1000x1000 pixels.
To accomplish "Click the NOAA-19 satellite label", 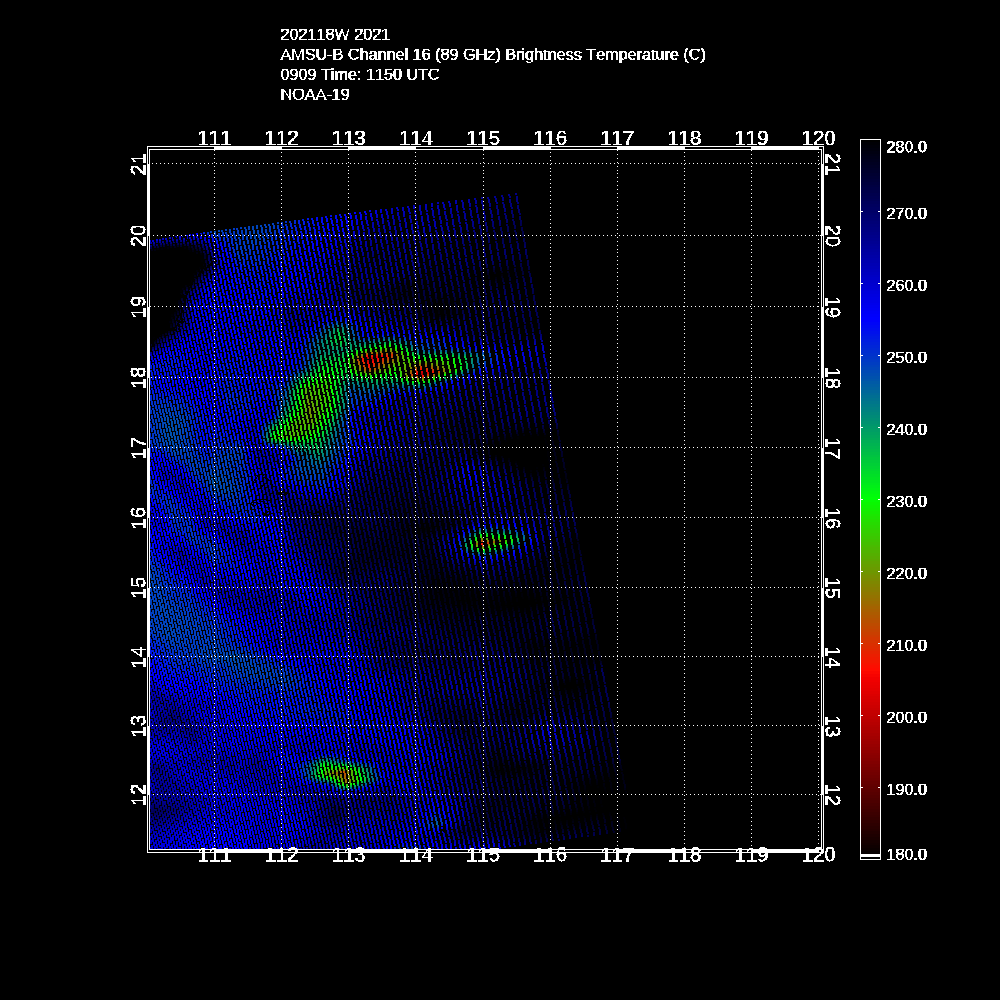I will click(x=315, y=95).
